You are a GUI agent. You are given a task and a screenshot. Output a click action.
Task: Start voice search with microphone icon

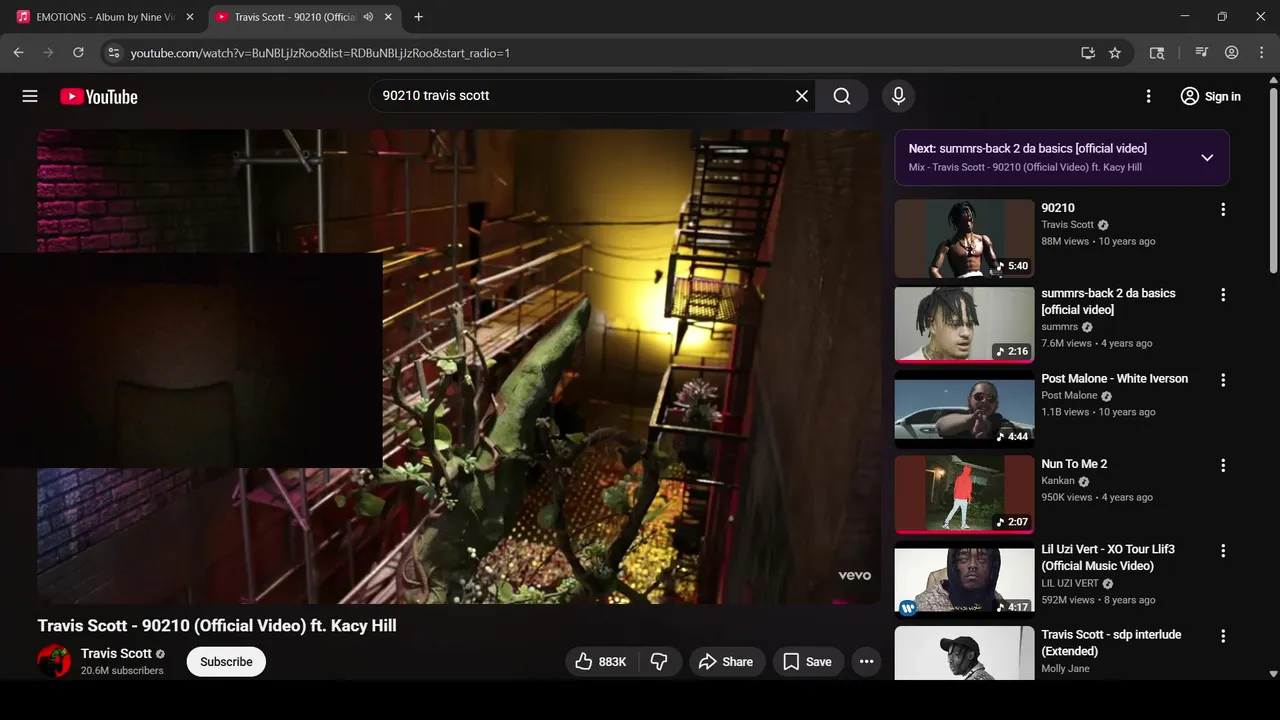click(x=898, y=96)
